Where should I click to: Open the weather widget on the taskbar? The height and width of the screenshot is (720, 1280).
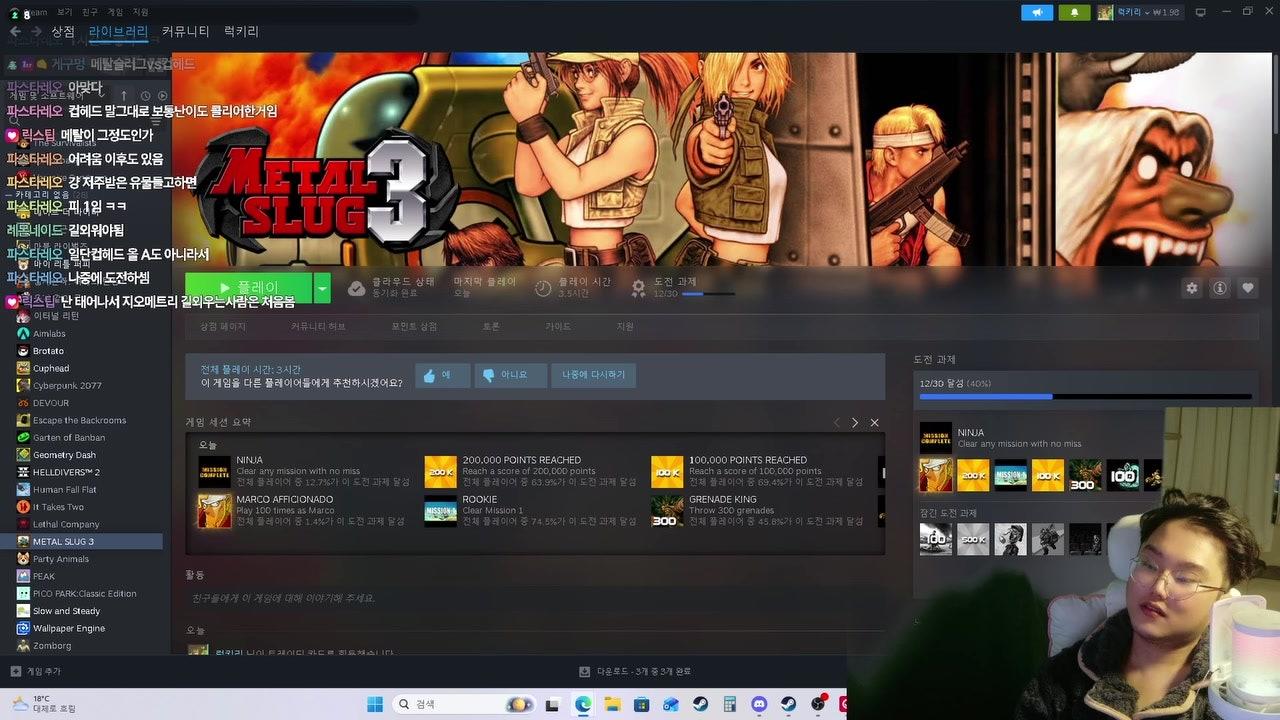[45, 703]
